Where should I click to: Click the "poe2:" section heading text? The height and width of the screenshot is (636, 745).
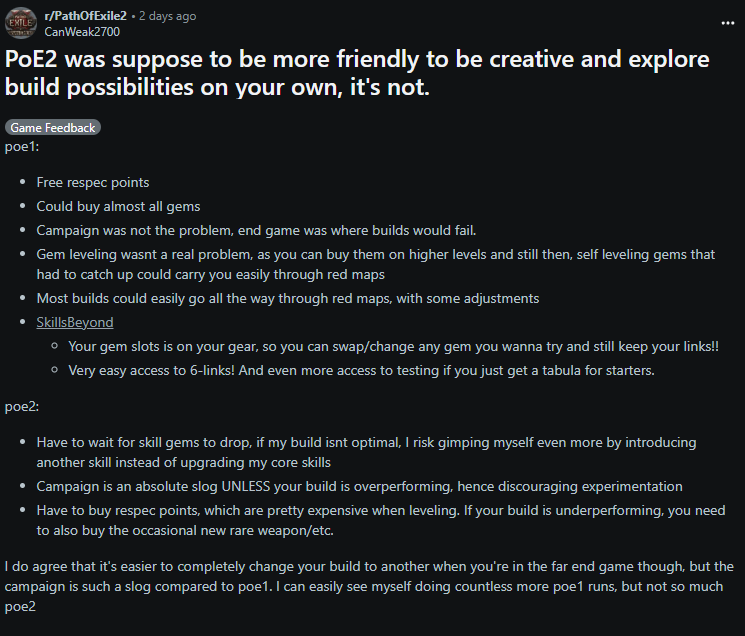point(22,408)
